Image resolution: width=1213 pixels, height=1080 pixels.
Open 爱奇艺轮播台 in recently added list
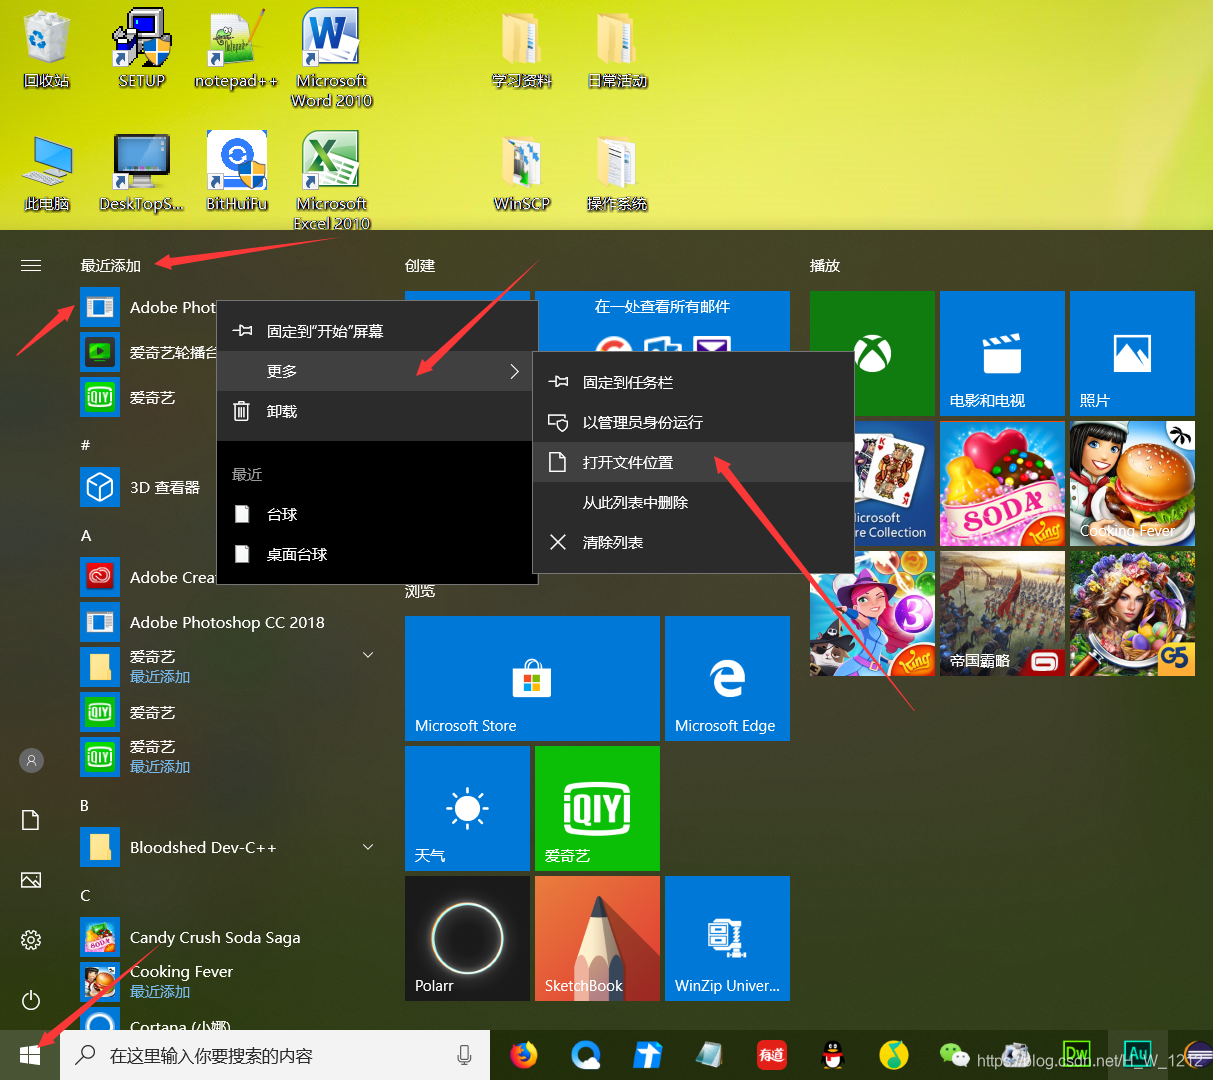click(148, 352)
